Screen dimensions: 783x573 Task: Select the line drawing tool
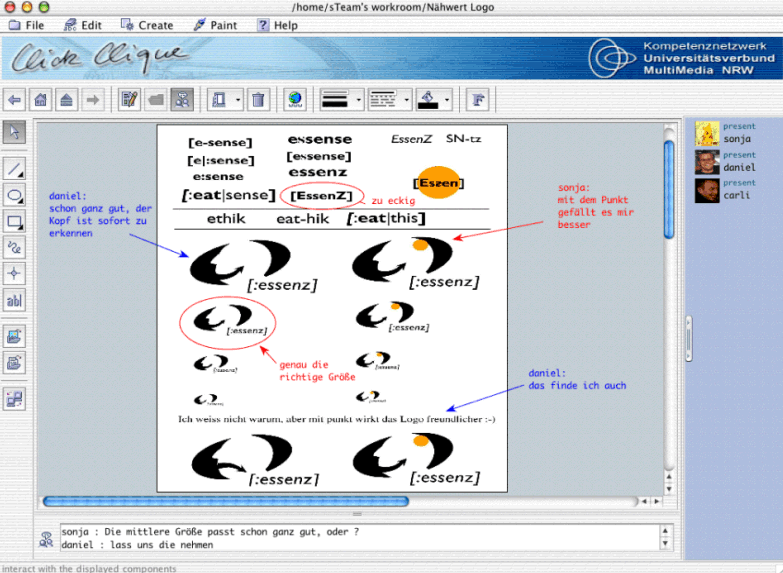15,168
